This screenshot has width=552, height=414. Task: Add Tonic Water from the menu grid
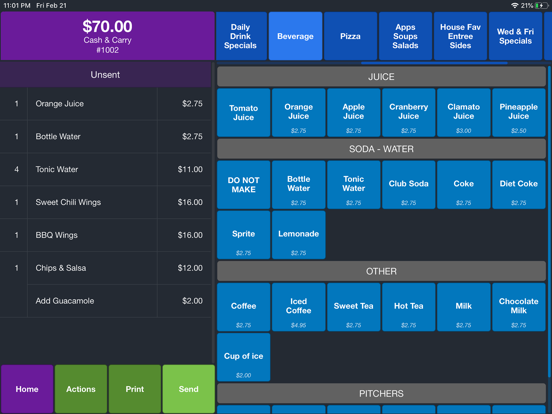(x=354, y=185)
